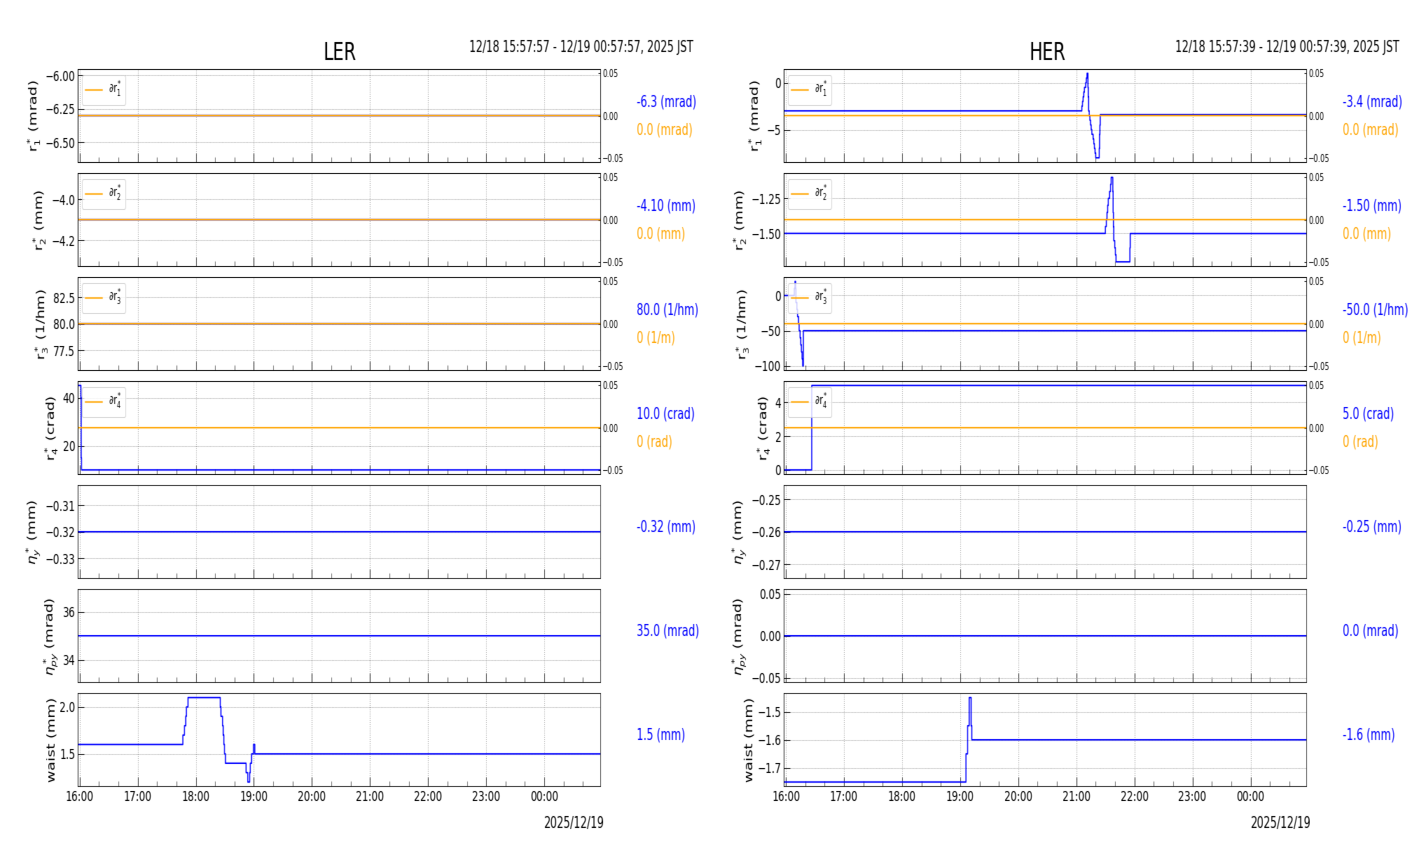The height and width of the screenshot is (864, 1412).
Task: Click the 16:00 tick on the HER time axis
Action: coord(786,797)
